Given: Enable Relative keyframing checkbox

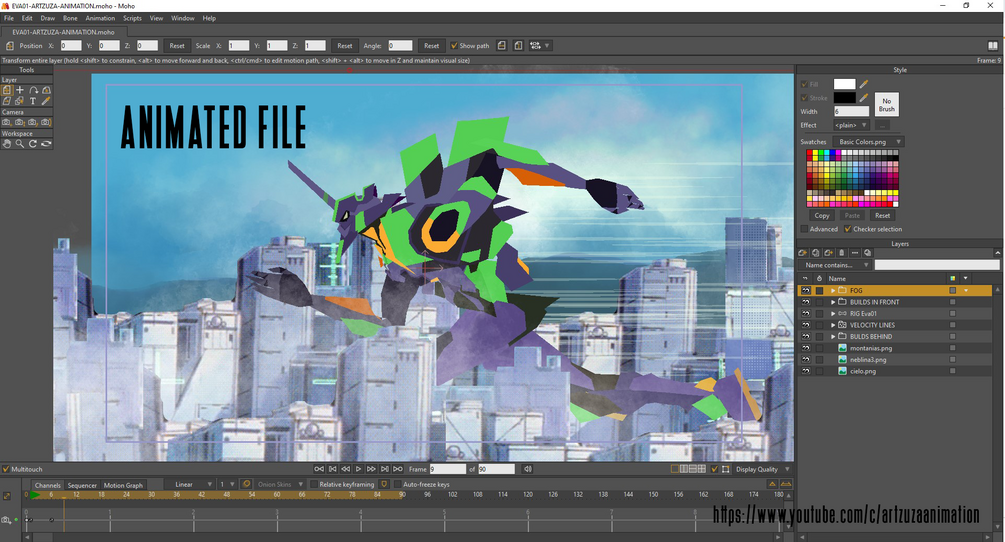Looking at the screenshot, I should (x=314, y=484).
